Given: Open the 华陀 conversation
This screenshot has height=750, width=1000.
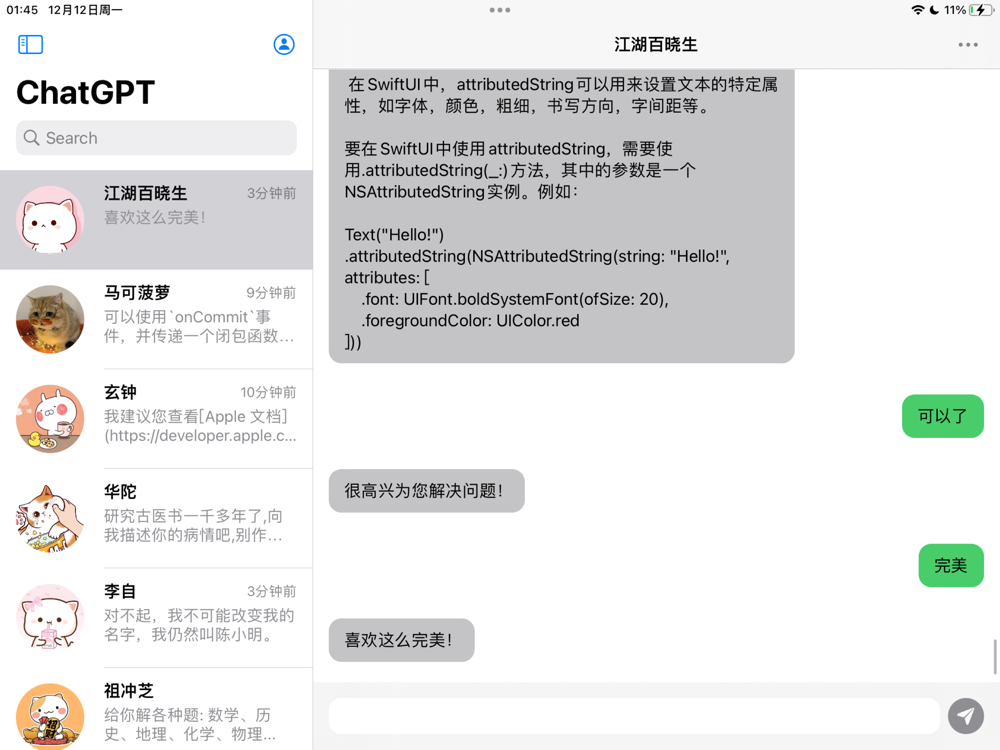Looking at the screenshot, I should tap(156, 518).
